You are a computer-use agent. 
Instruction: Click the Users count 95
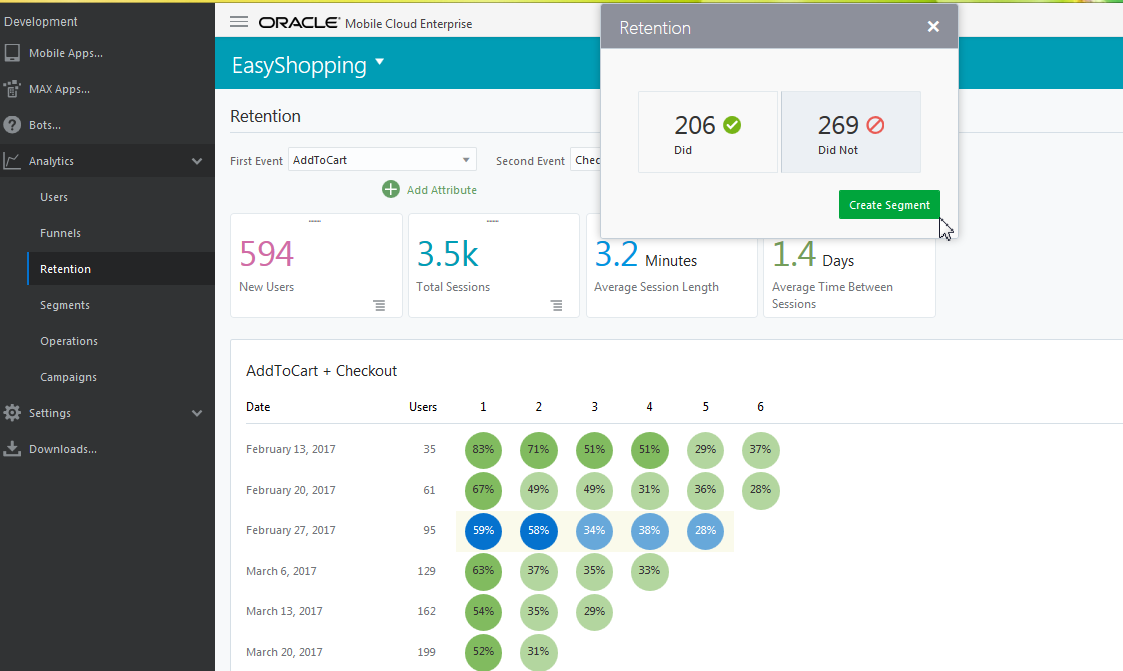pyautogui.click(x=430, y=530)
